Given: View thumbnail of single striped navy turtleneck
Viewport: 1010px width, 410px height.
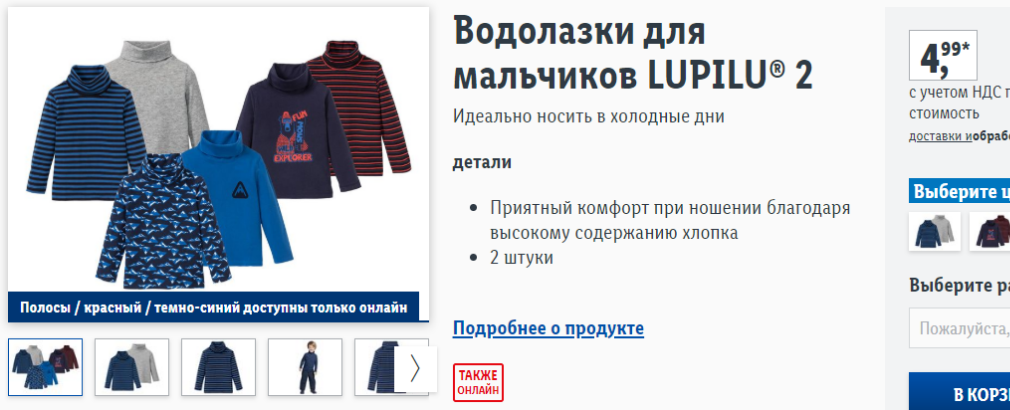Looking at the screenshot, I should point(218,367).
